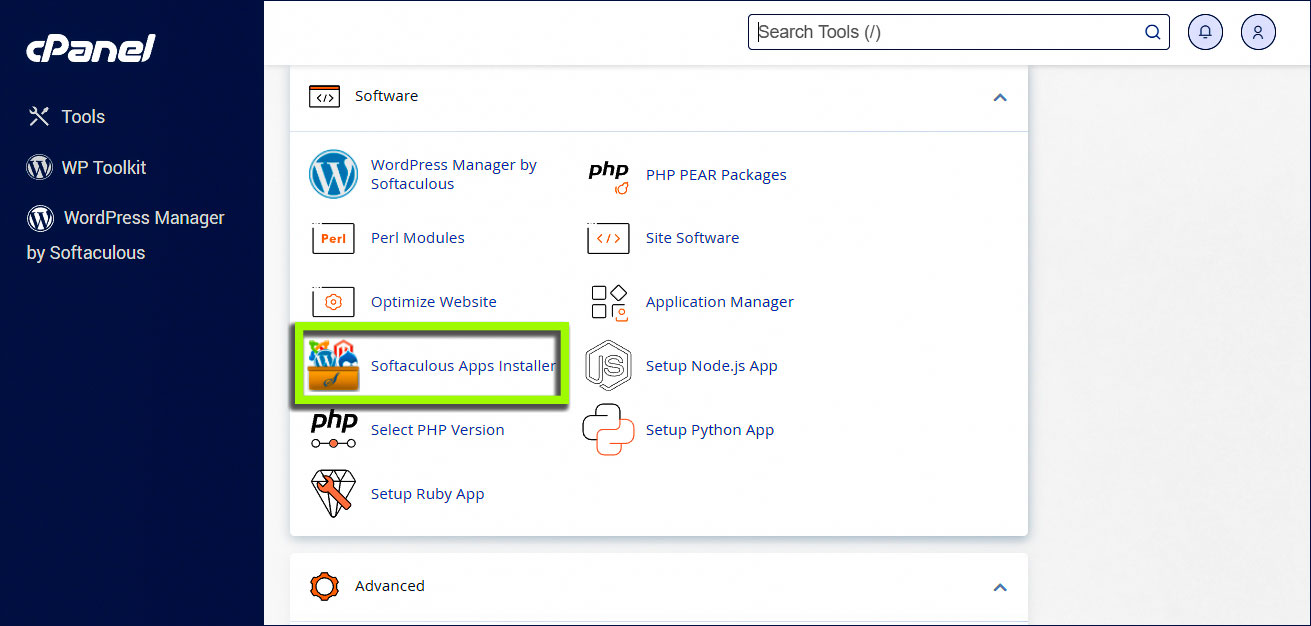Open the Setup Node.js App icon
The image size is (1311, 626).
point(608,365)
